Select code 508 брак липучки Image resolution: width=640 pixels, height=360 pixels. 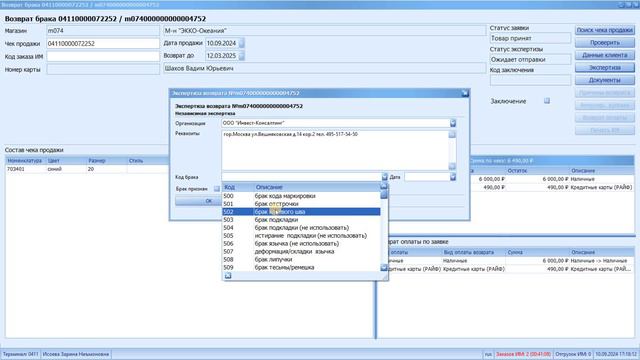coord(301,260)
